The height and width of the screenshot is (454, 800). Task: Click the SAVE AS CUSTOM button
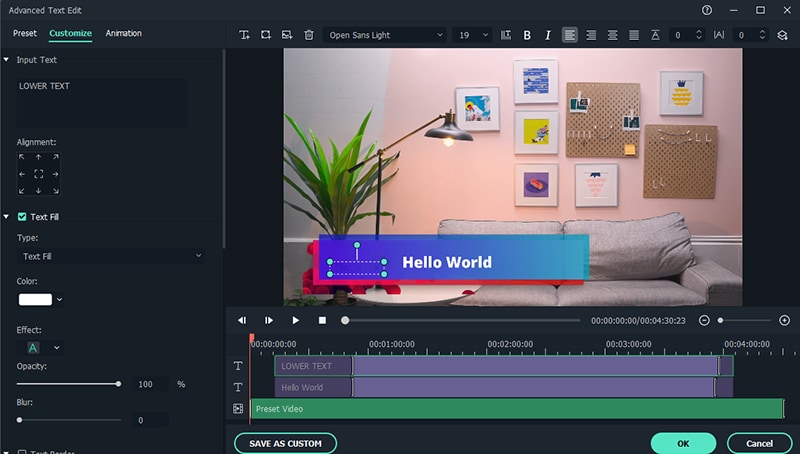coord(285,443)
